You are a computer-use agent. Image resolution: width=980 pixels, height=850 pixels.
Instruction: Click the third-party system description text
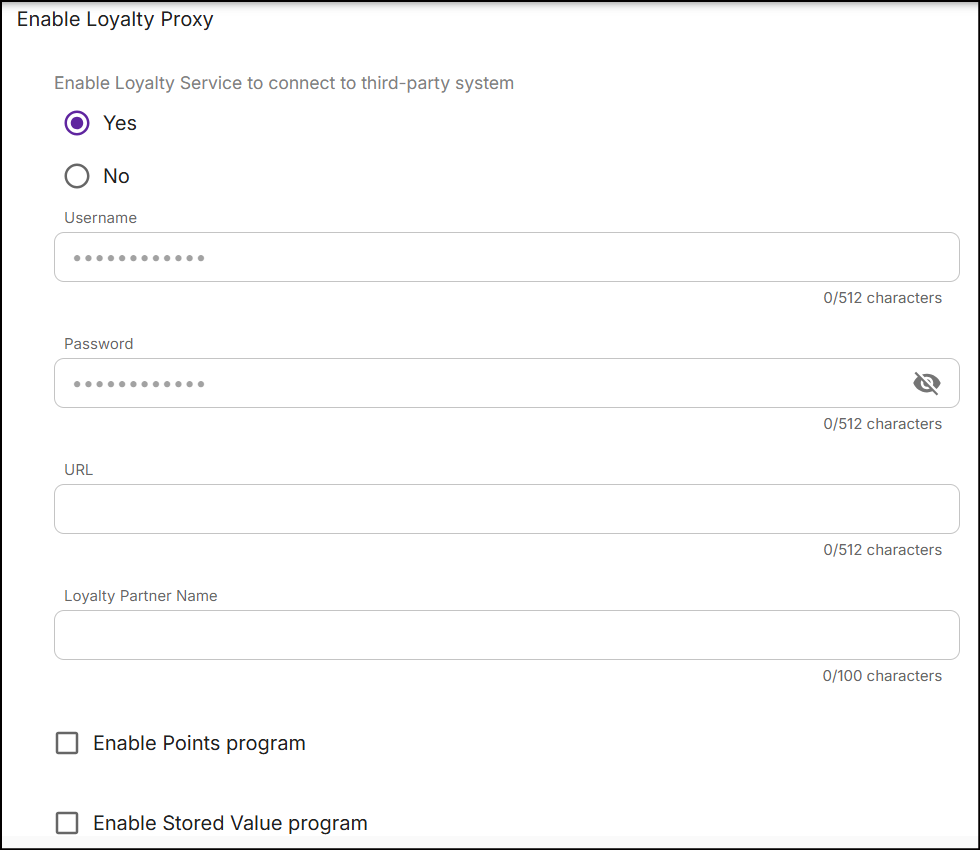[x=284, y=83]
